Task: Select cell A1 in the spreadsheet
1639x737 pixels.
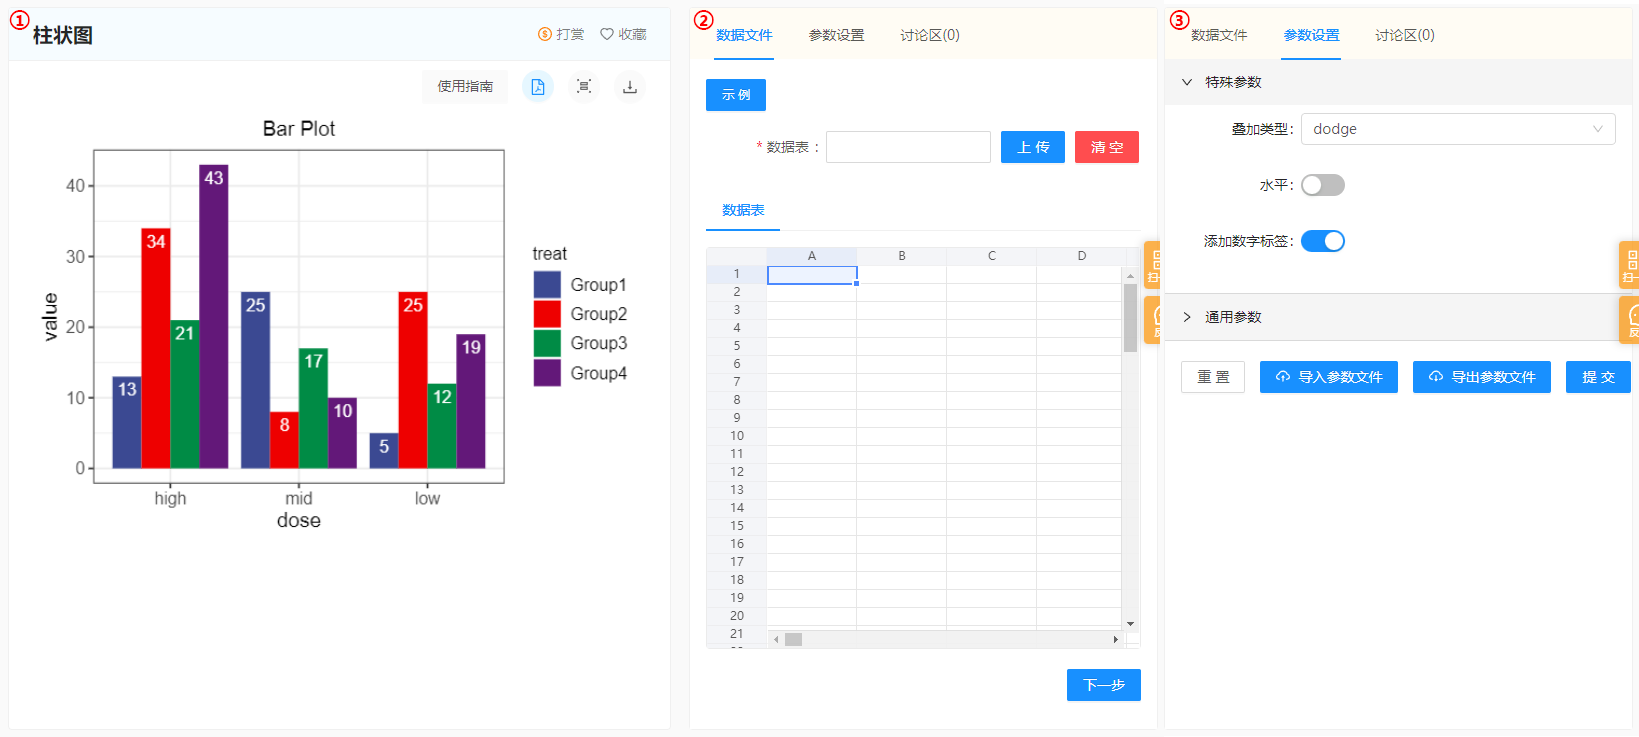Action: [x=812, y=274]
